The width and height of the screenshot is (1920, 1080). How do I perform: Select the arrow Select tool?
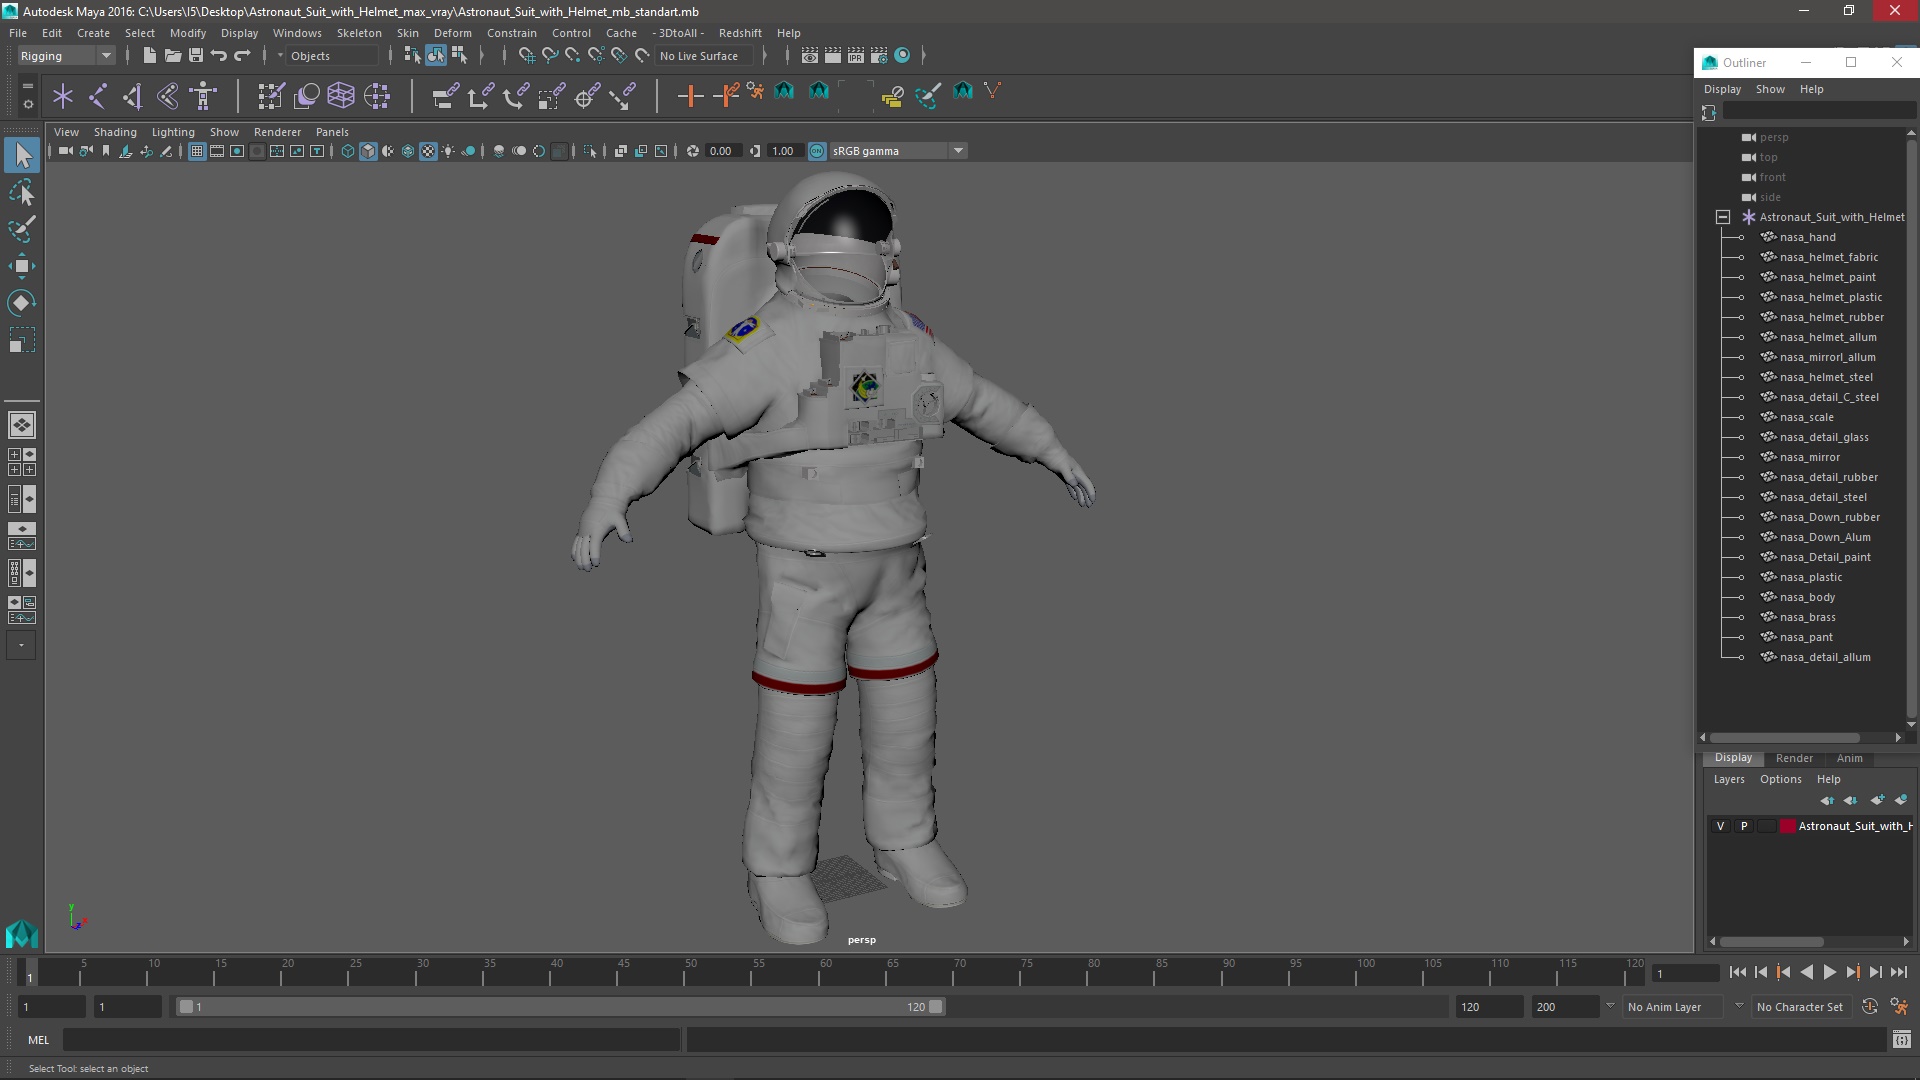pyautogui.click(x=22, y=155)
